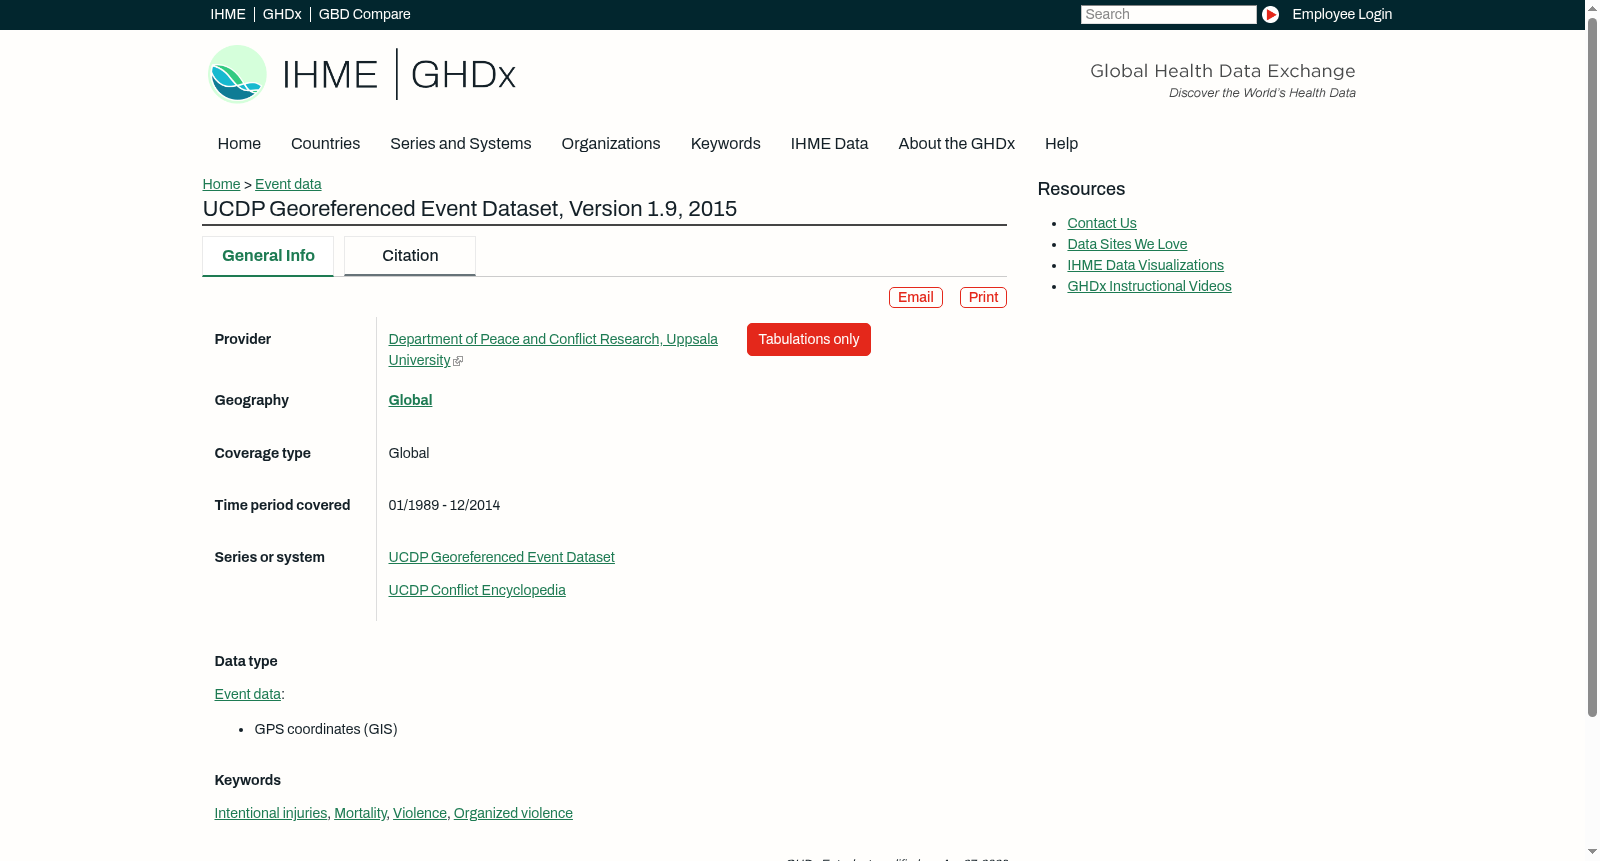This screenshot has width=1600, height=861.
Task: Open the IHME Data menu
Action: click(x=830, y=144)
